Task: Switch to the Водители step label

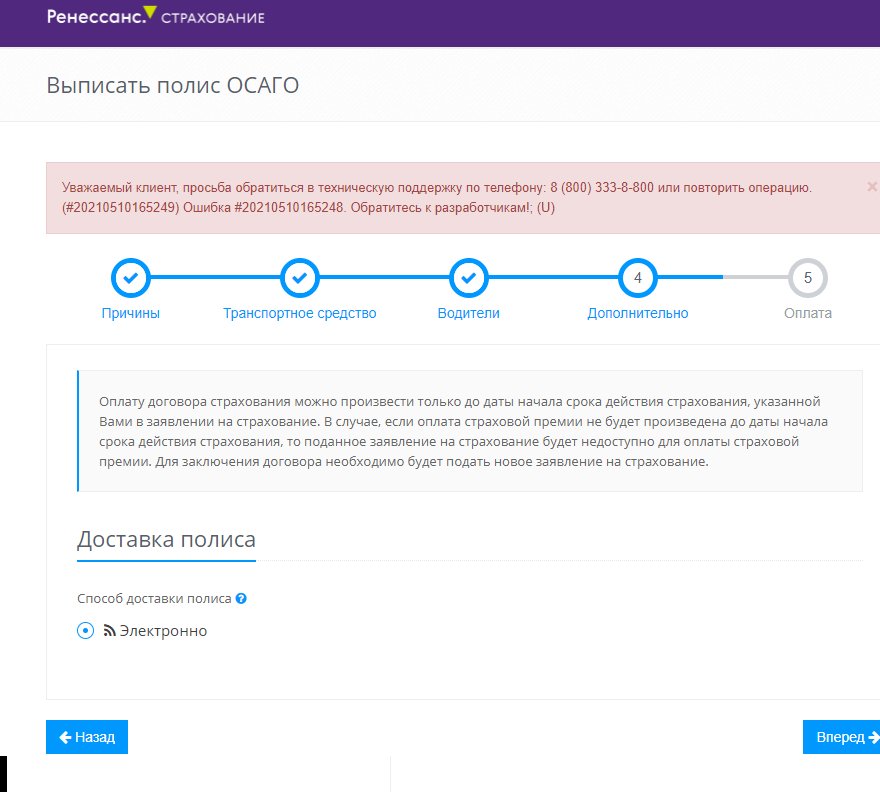Action: pyautogui.click(x=469, y=313)
